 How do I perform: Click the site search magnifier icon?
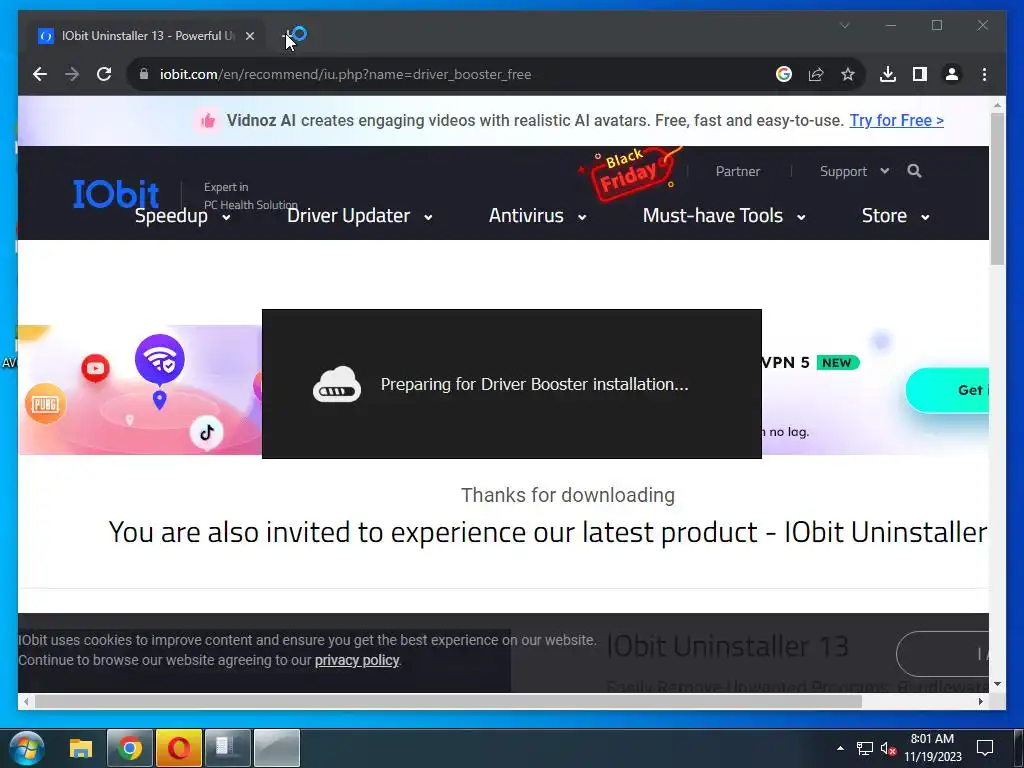[x=914, y=171]
